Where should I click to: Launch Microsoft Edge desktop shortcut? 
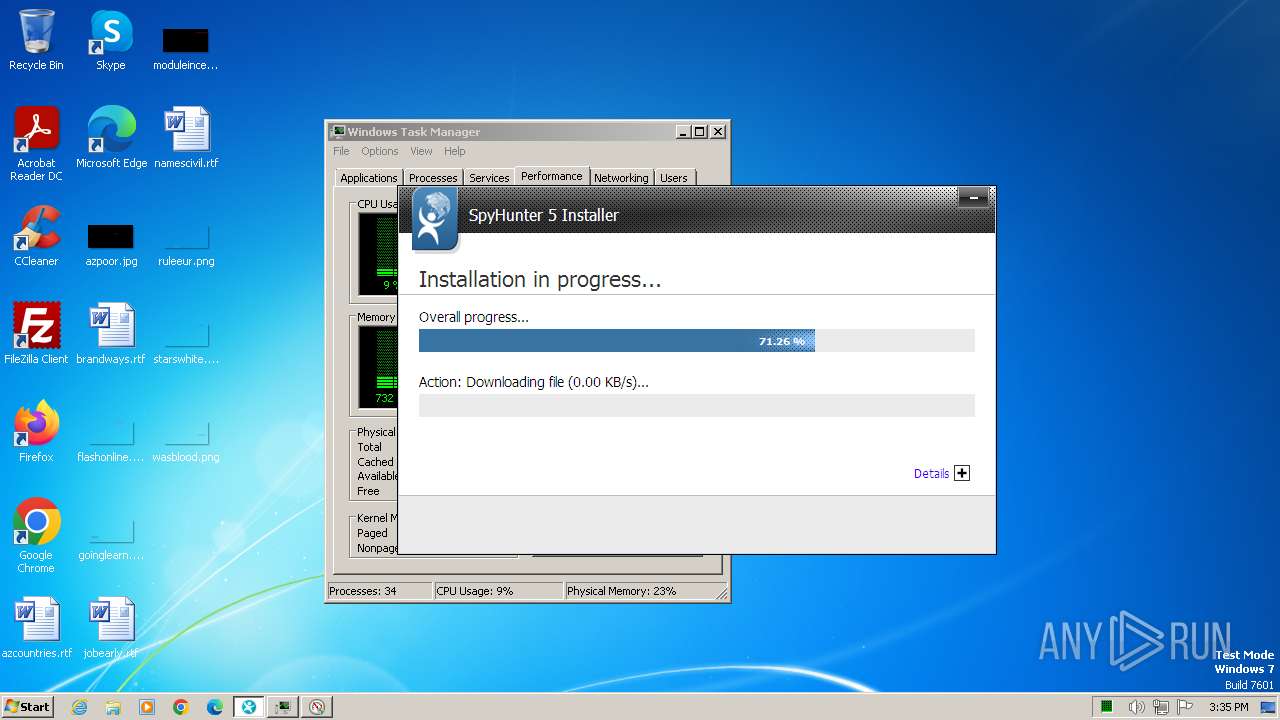tap(111, 137)
